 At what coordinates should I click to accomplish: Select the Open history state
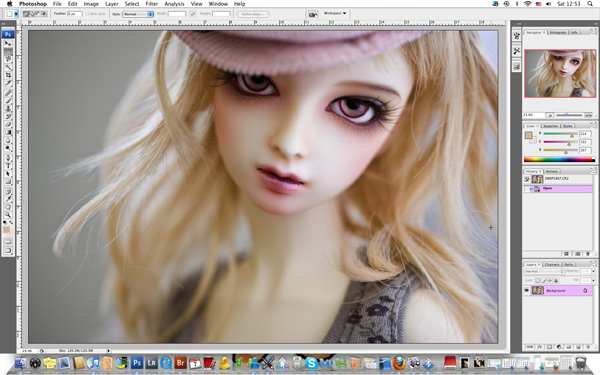coord(558,189)
